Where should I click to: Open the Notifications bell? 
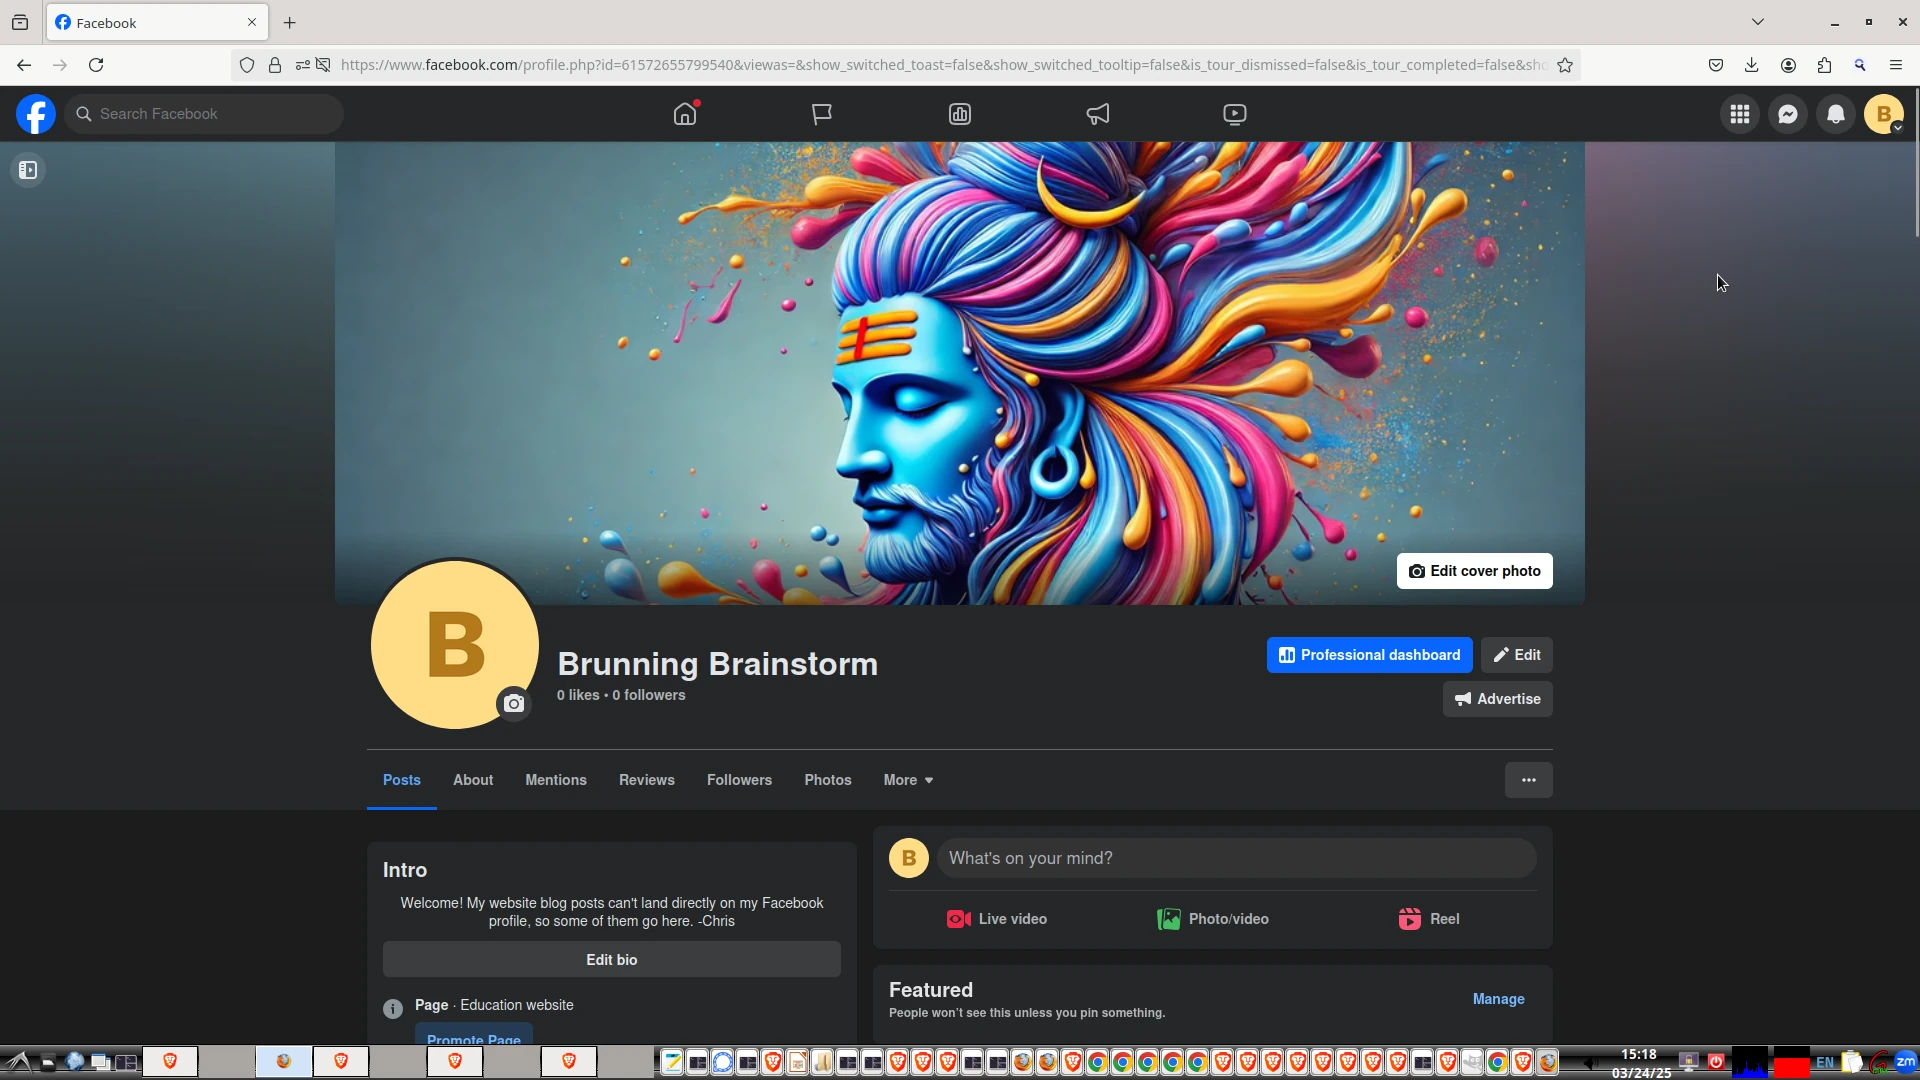[1836, 114]
